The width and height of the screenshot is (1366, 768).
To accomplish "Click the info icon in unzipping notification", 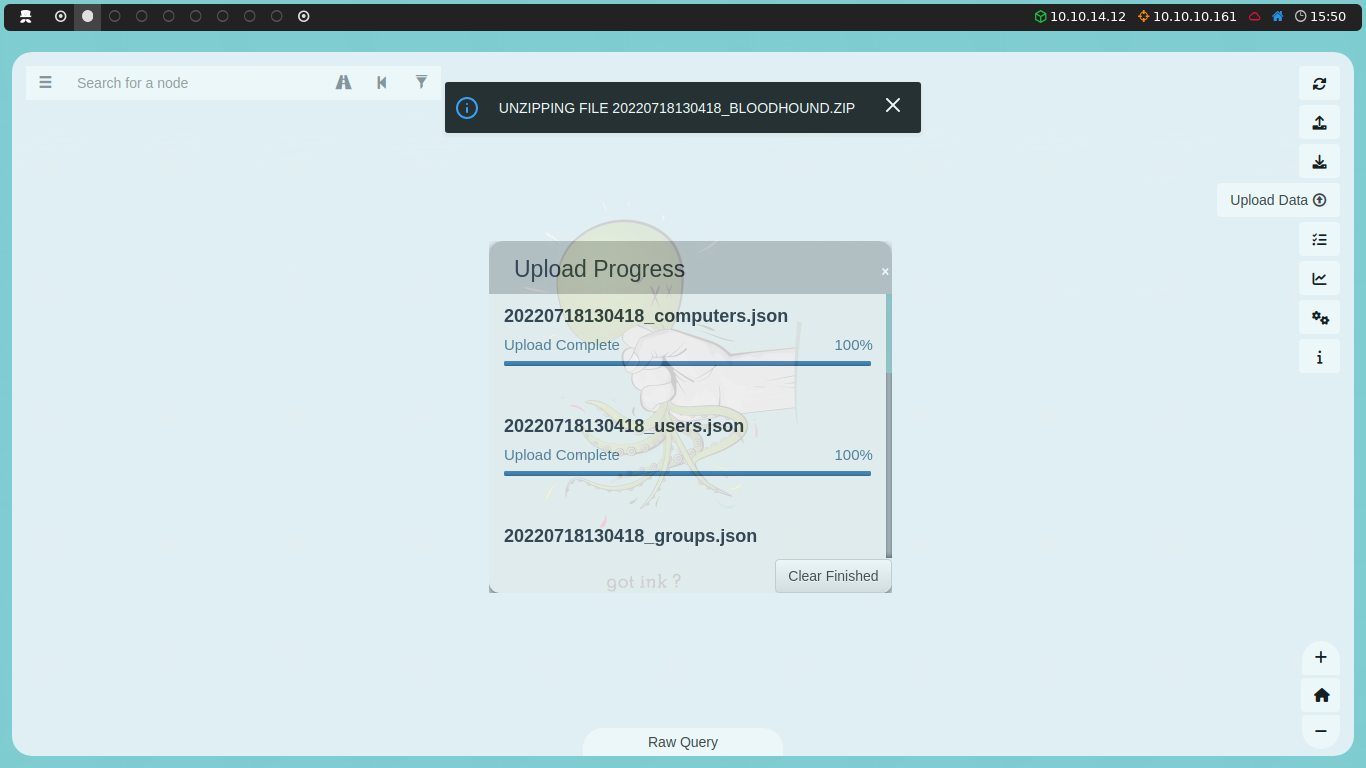I will 467,108.
